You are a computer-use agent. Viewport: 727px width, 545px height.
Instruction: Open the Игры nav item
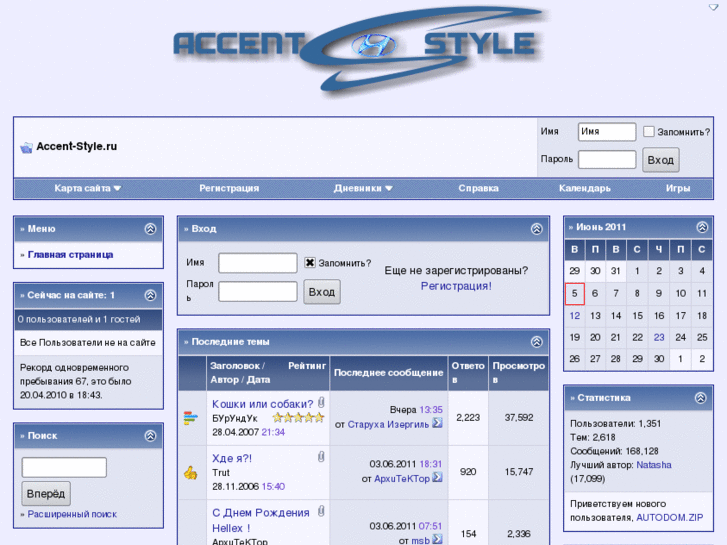pyautogui.click(x=678, y=188)
